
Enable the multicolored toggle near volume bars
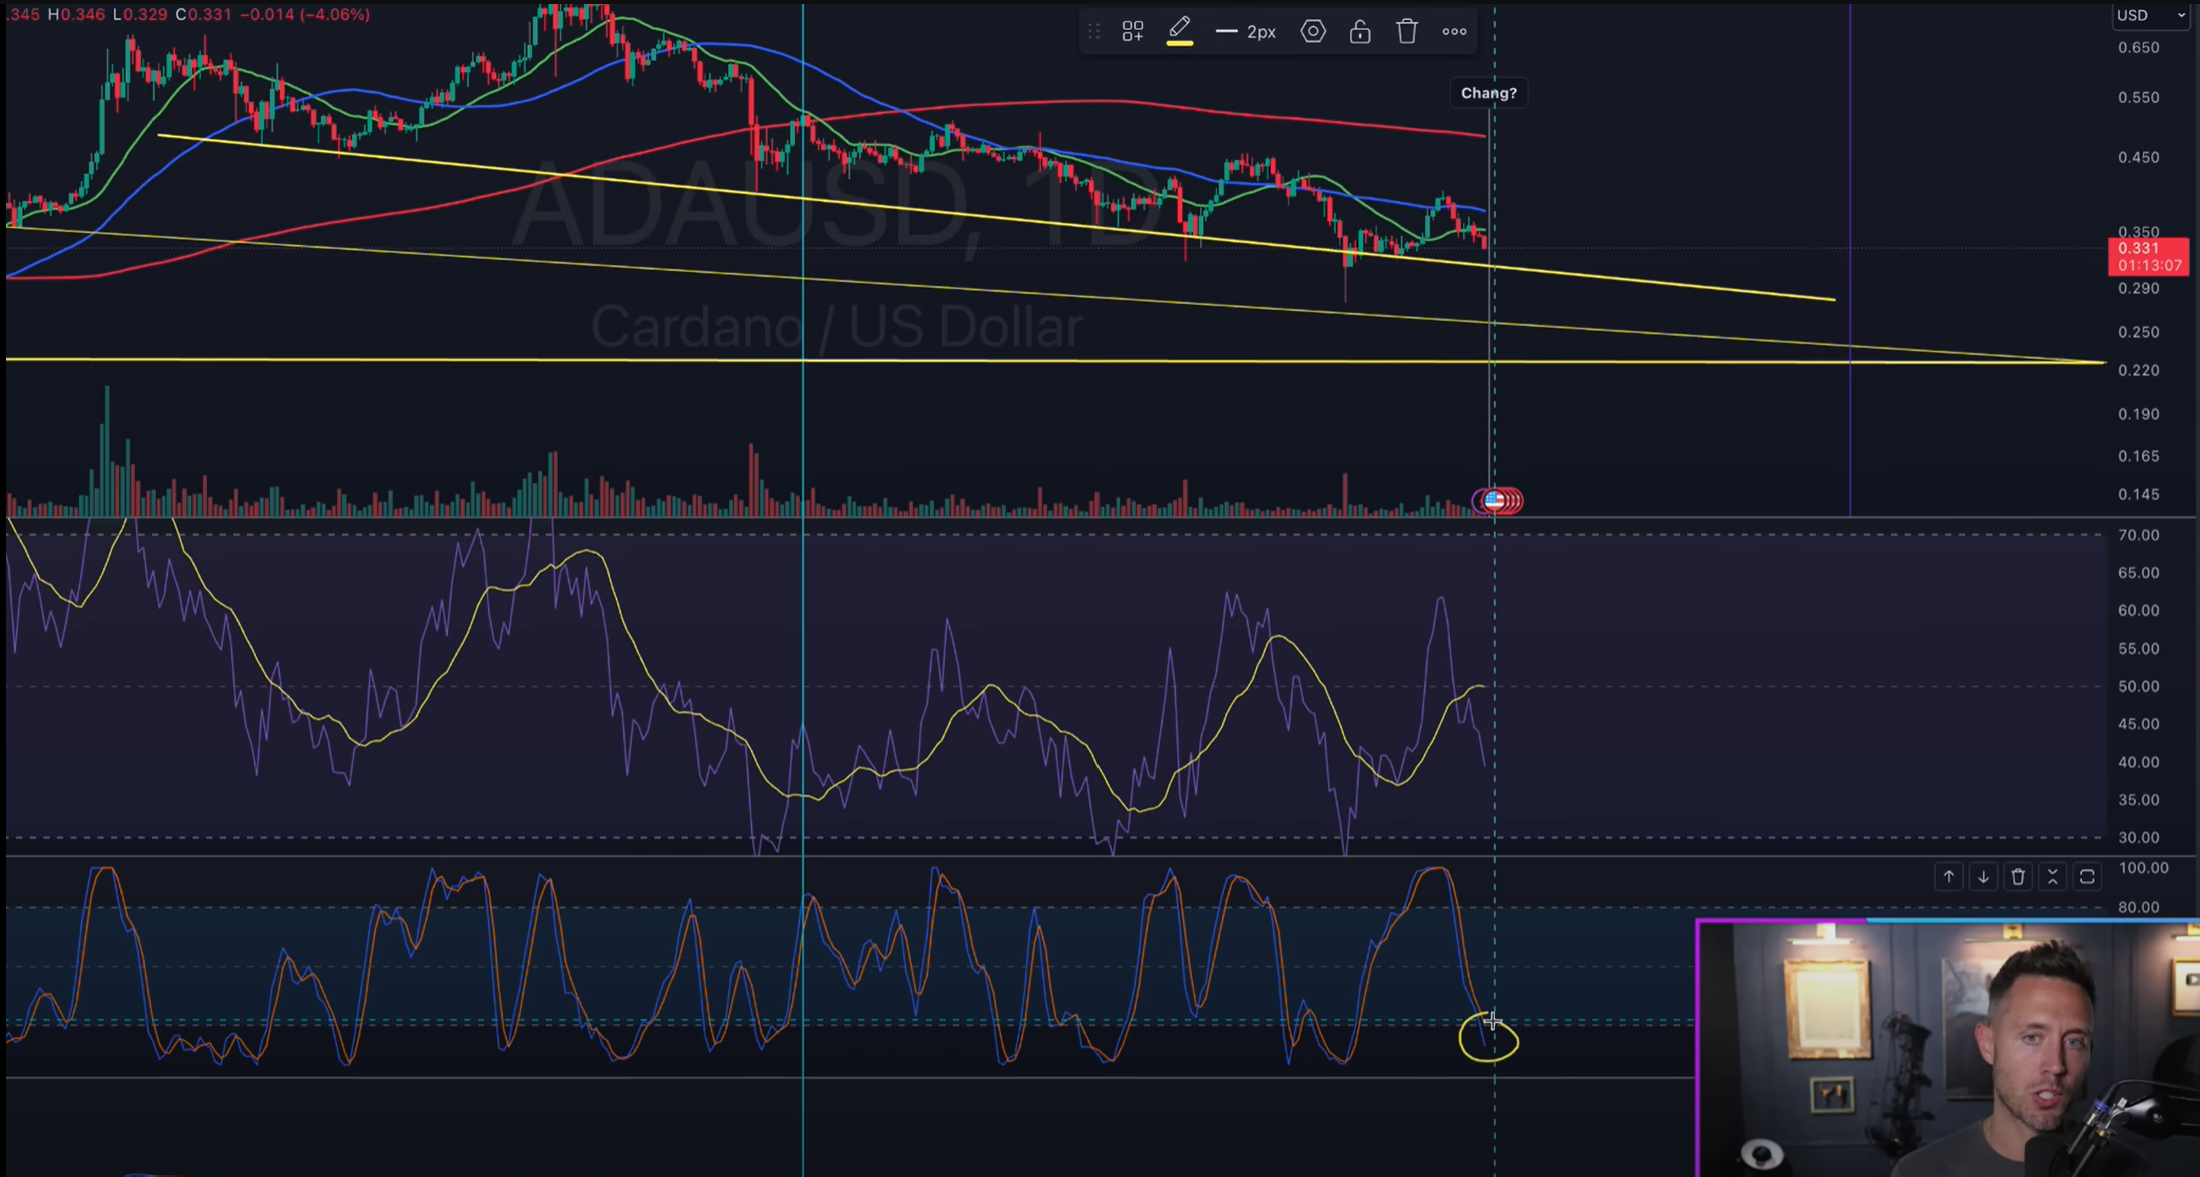coord(1497,501)
